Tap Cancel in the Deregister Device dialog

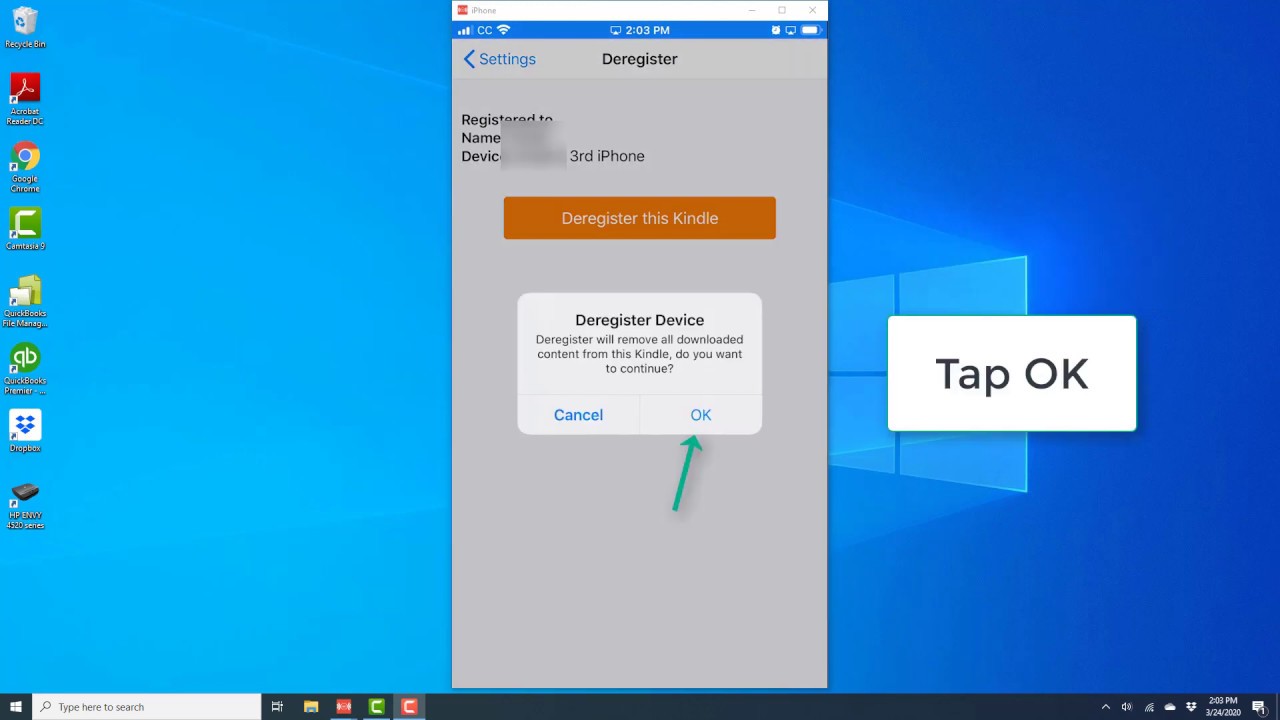coord(578,415)
